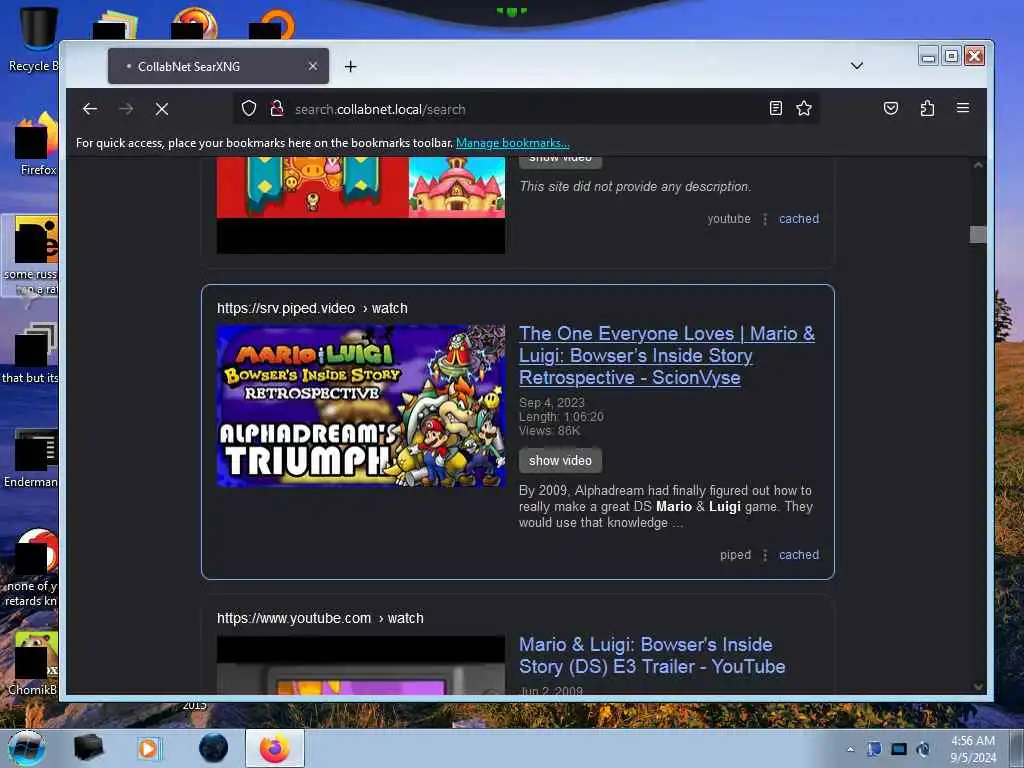Open the extensions puzzle icon
This screenshot has width=1024, height=768.
tap(927, 108)
